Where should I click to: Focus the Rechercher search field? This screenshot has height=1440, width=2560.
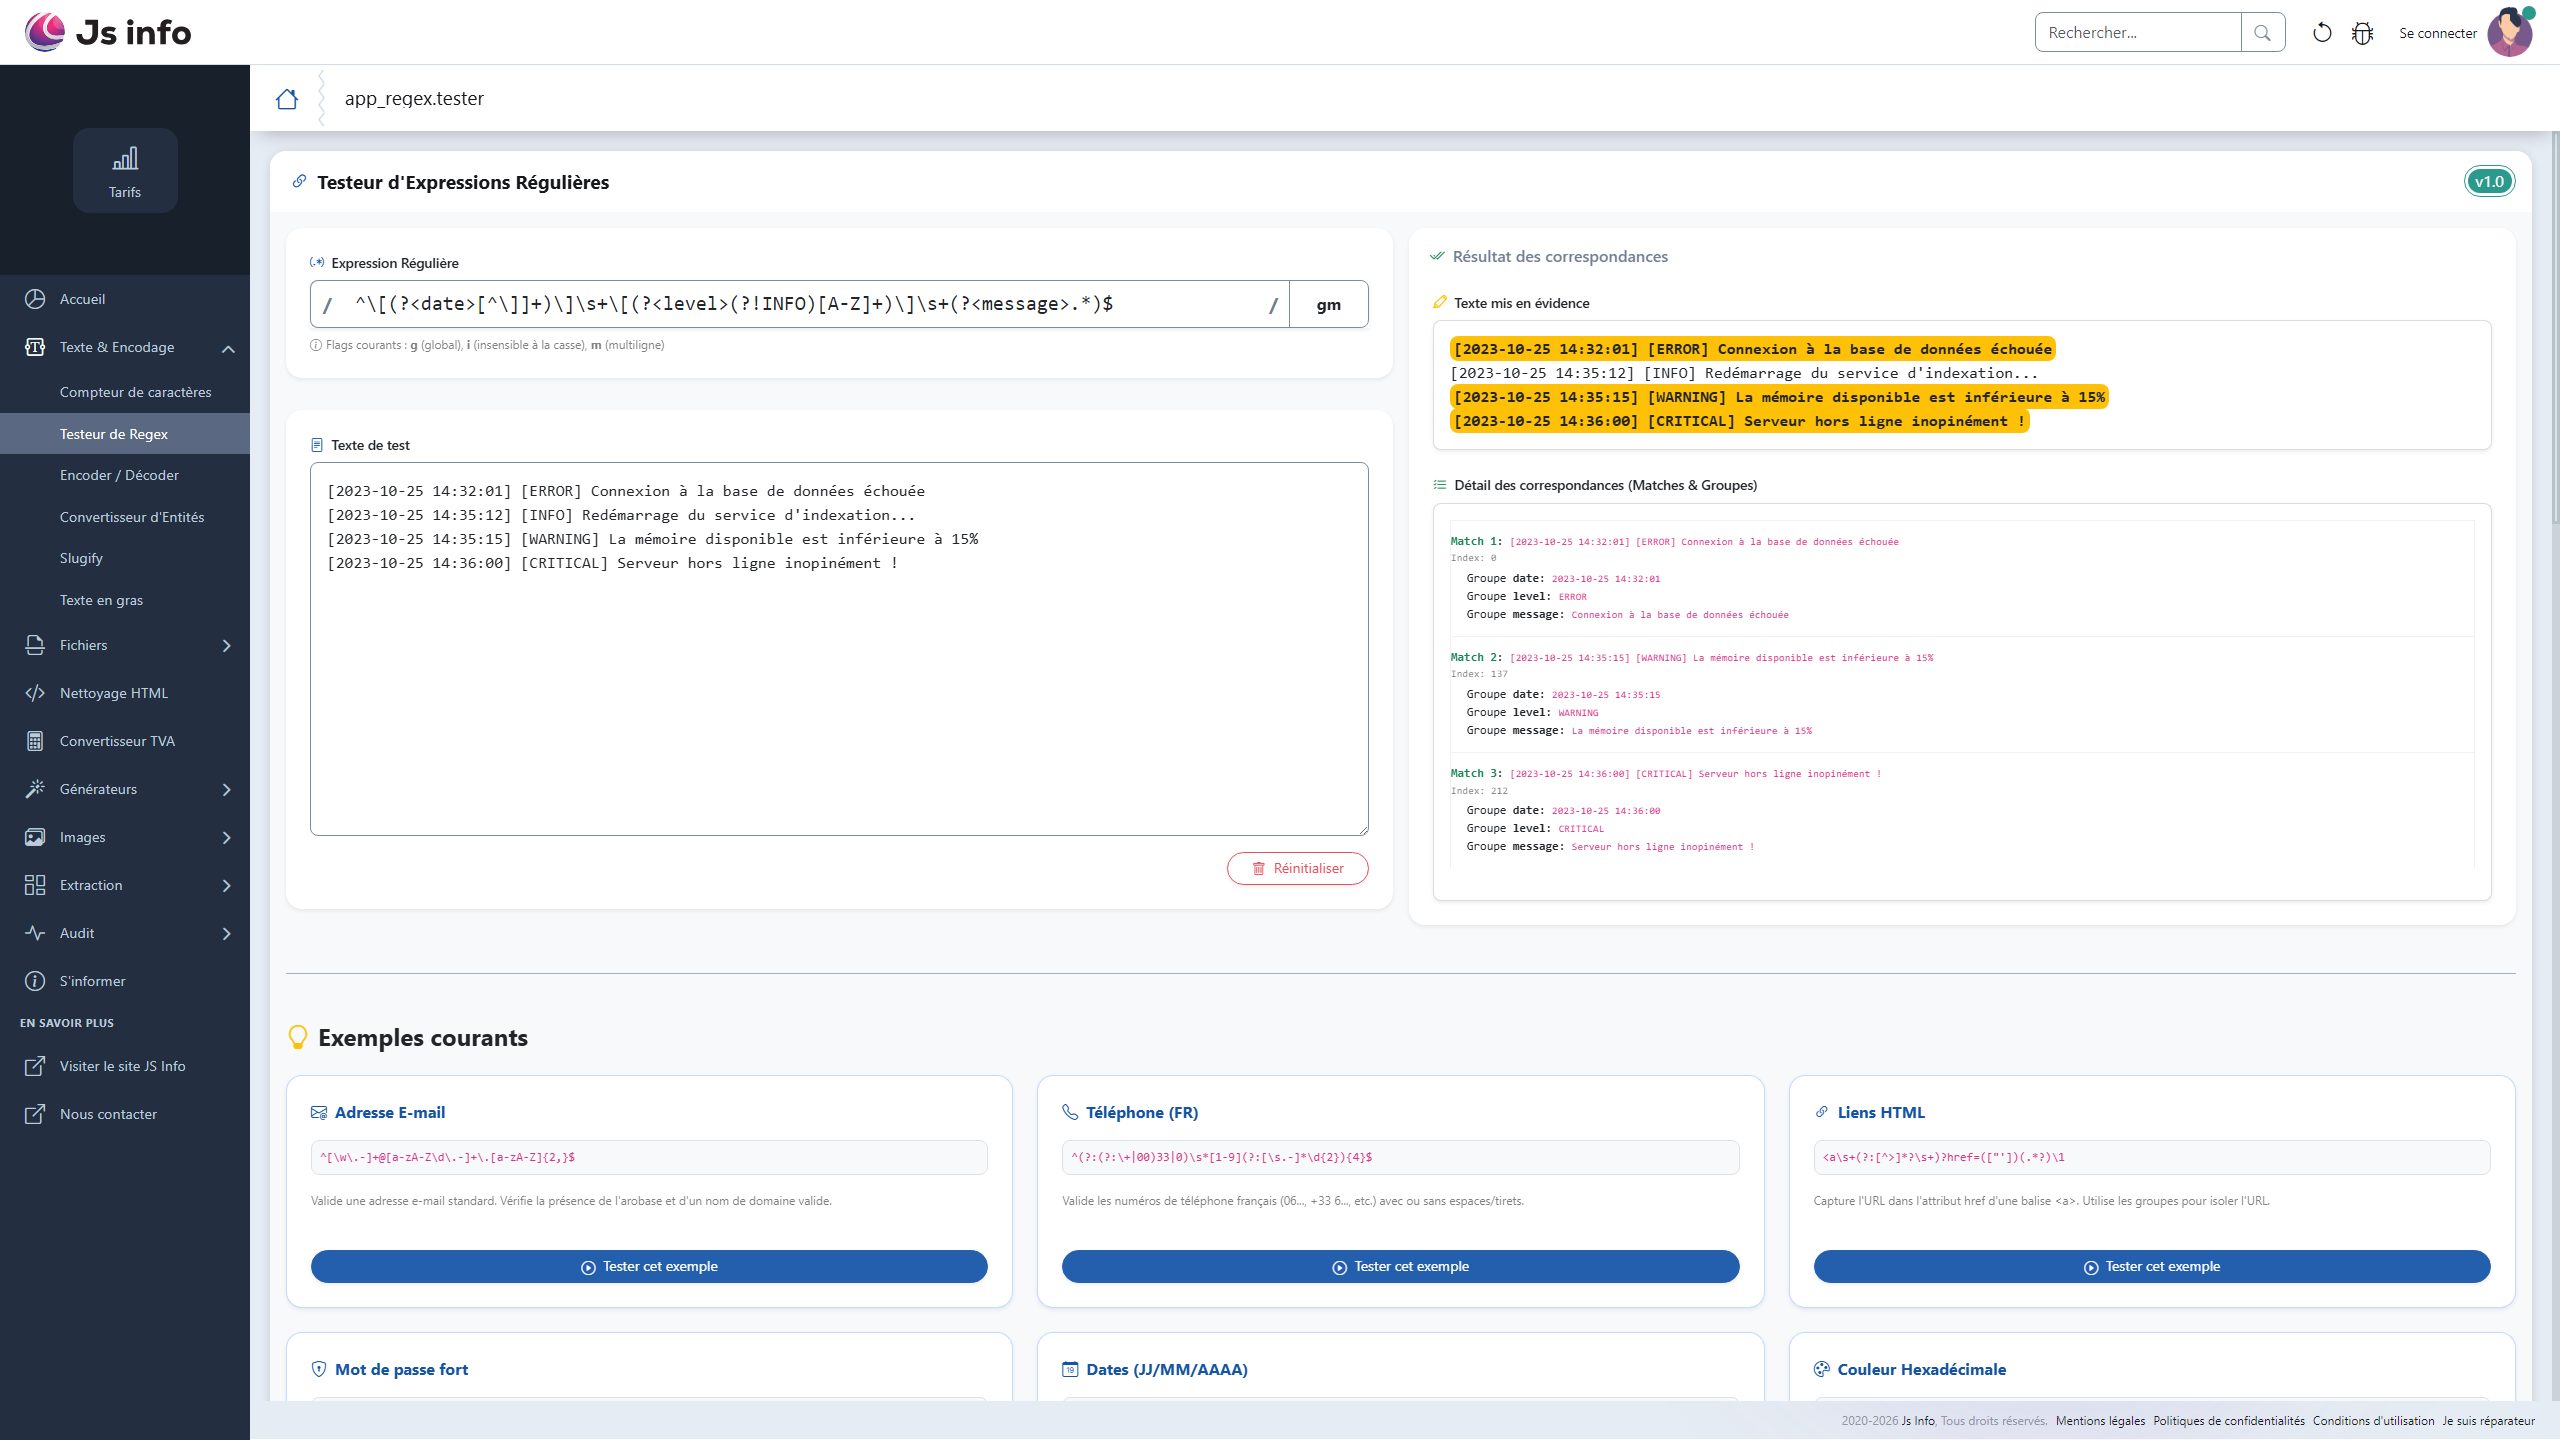(2138, 32)
